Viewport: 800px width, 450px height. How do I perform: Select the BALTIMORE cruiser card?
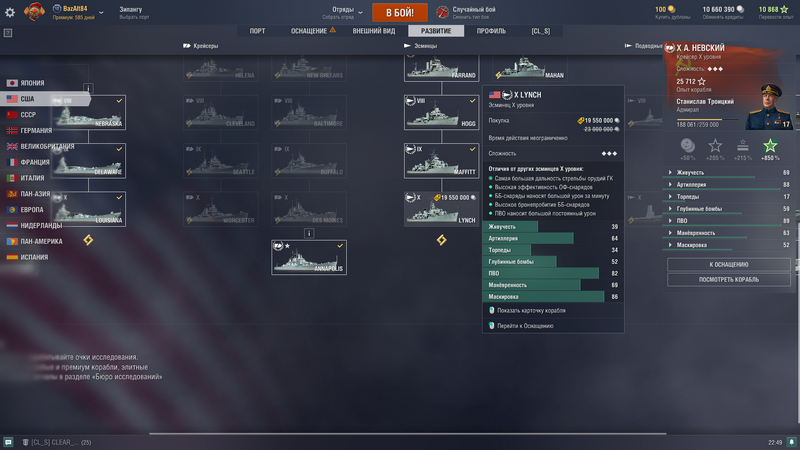[x=309, y=112]
